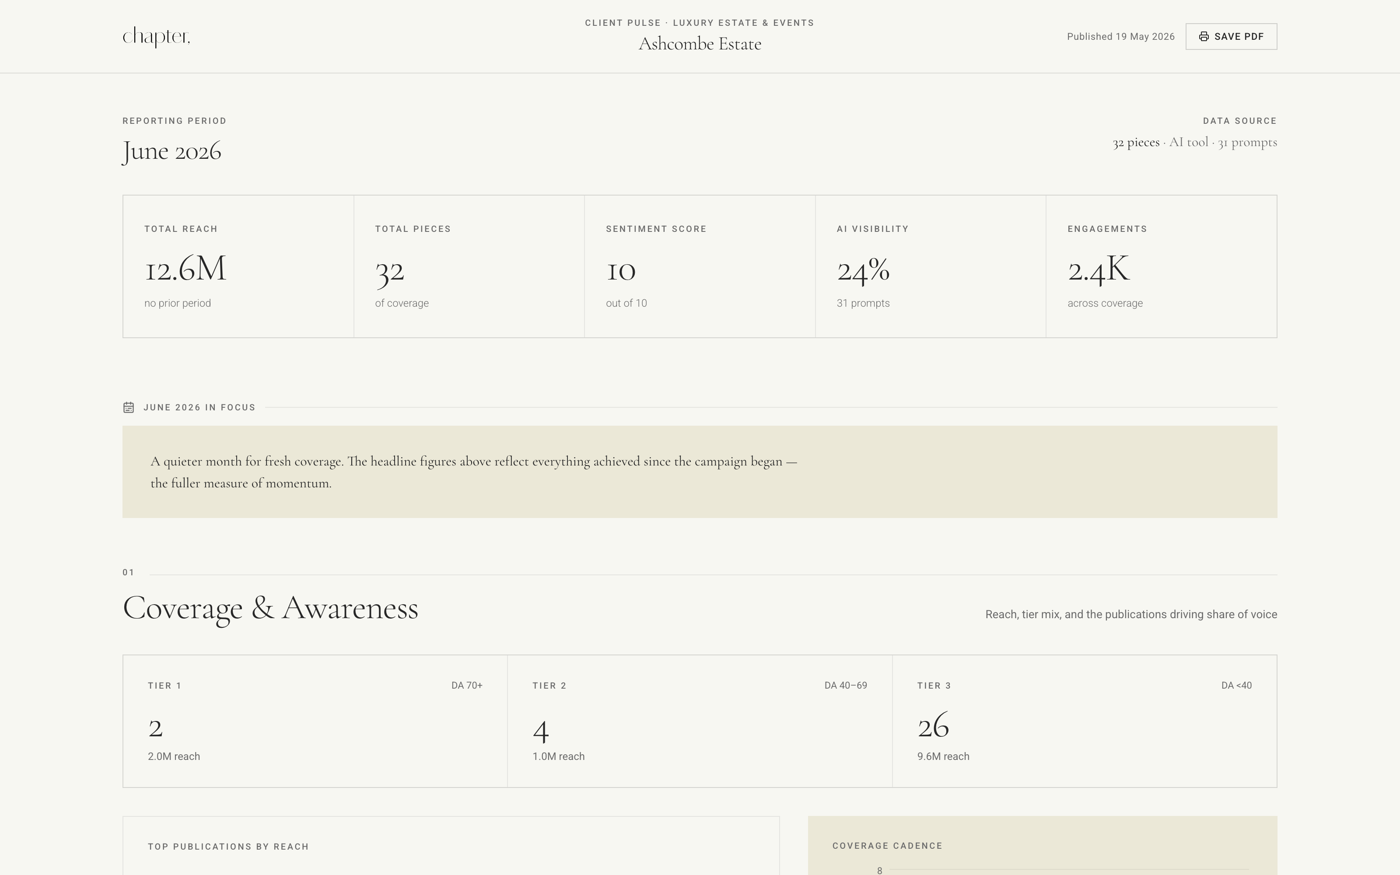
Task: Click 'Client Pulse · Luxury Estate & Events' header
Action: point(700,22)
